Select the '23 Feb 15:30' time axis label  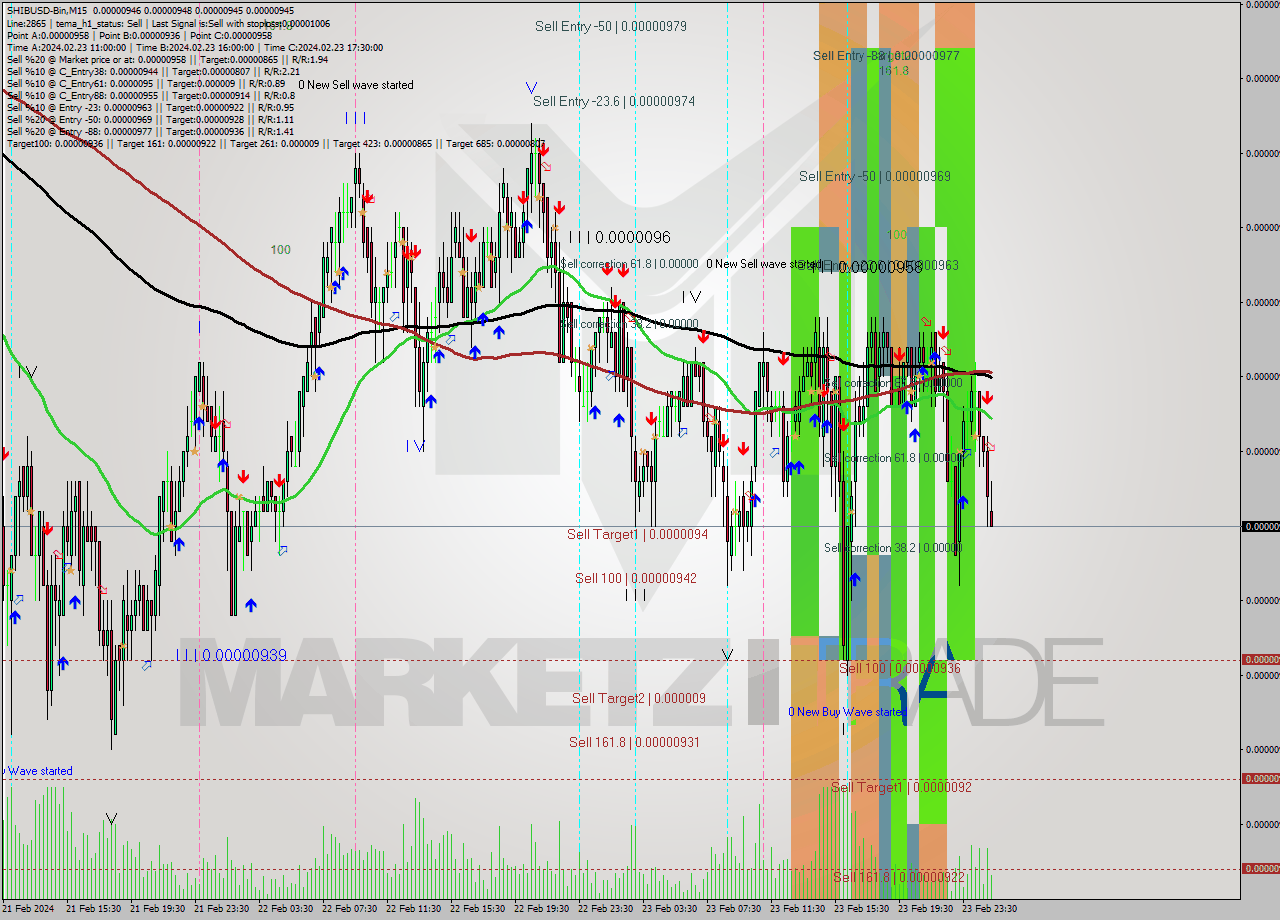pyautogui.click(x=862, y=909)
